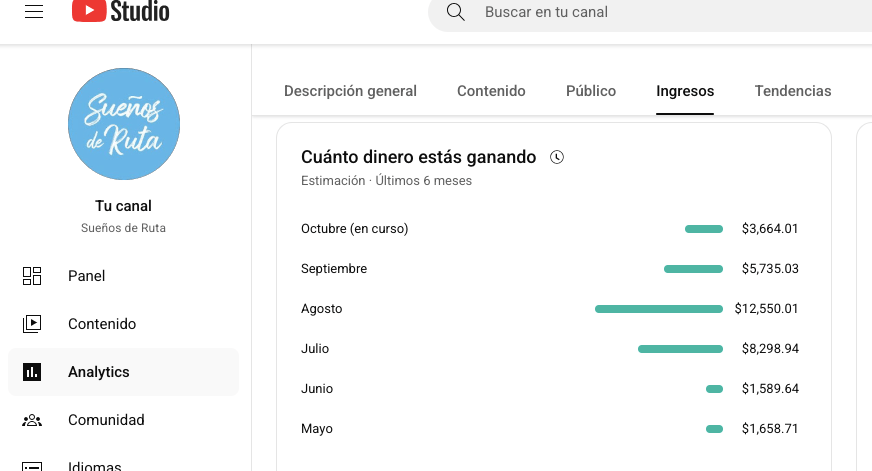
Task: Select the Mayo row label
Action: [317, 429]
